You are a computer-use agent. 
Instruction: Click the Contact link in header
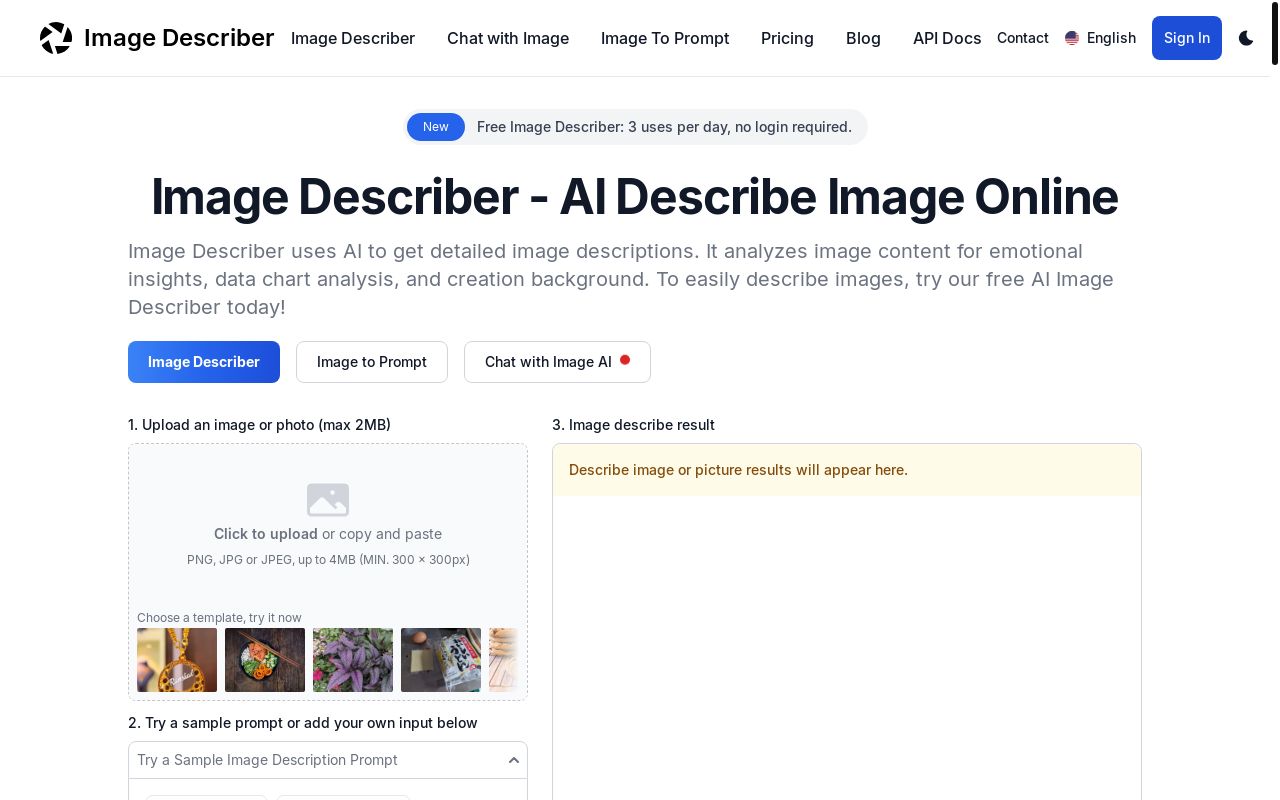(x=1022, y=38)
